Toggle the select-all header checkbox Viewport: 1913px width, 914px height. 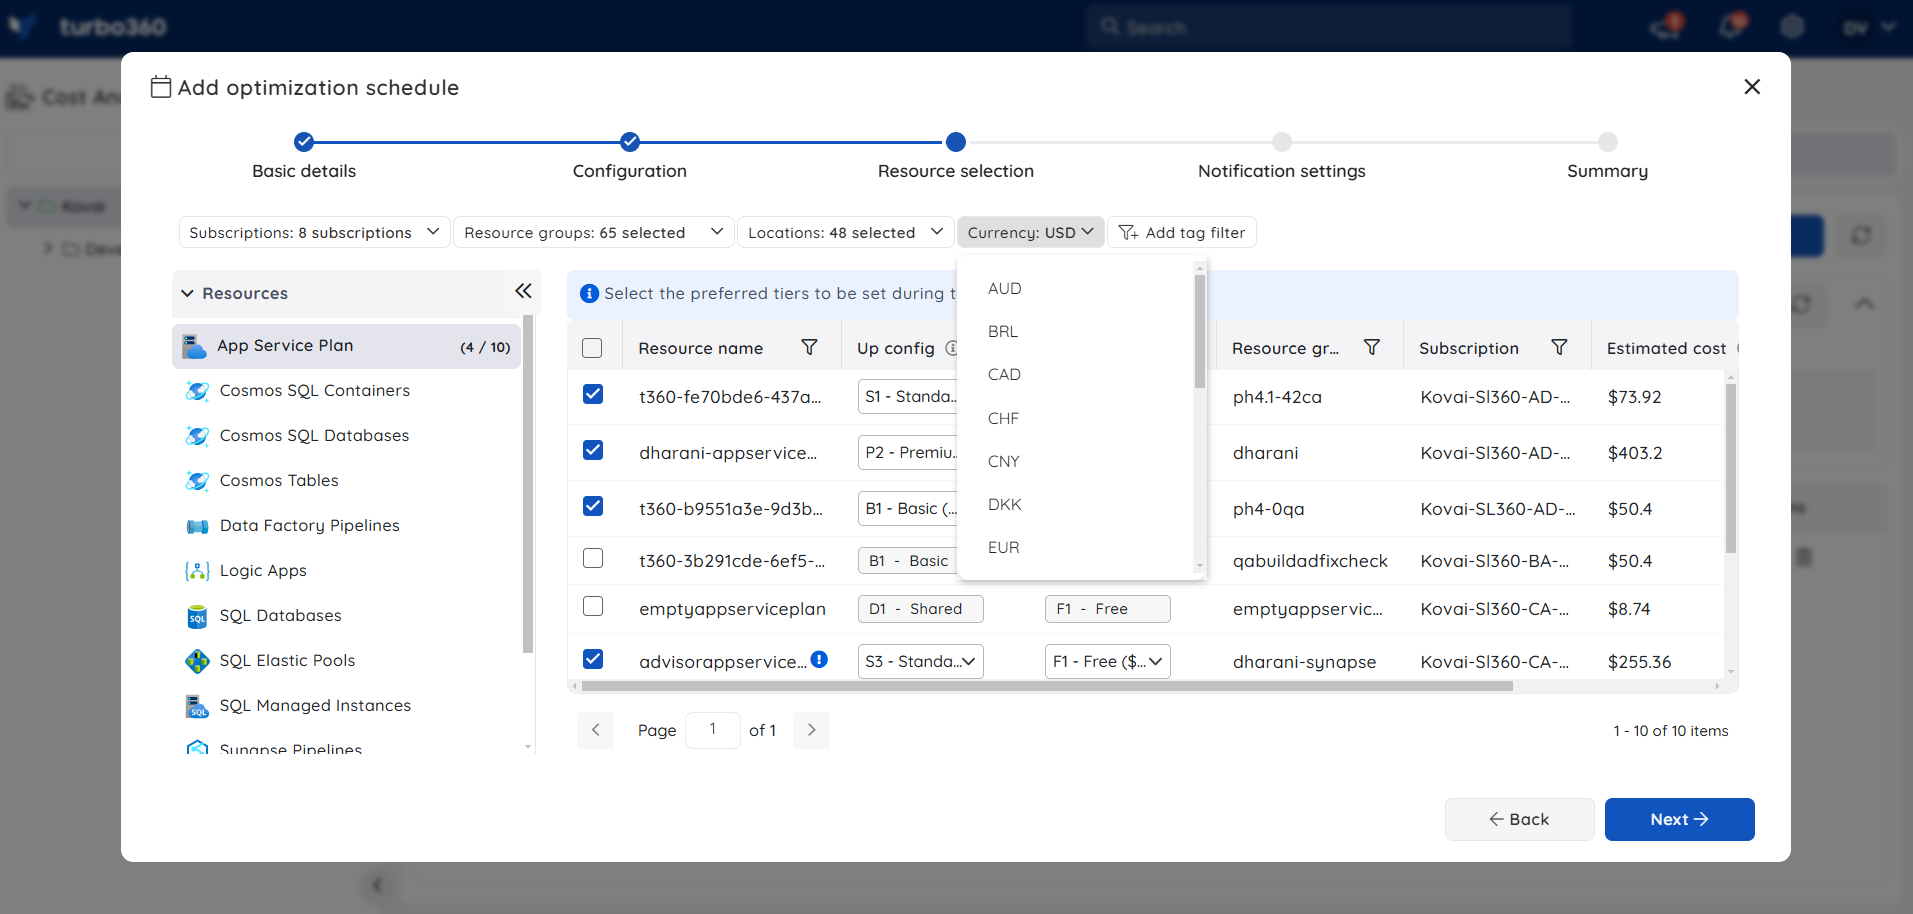point(592,348)
